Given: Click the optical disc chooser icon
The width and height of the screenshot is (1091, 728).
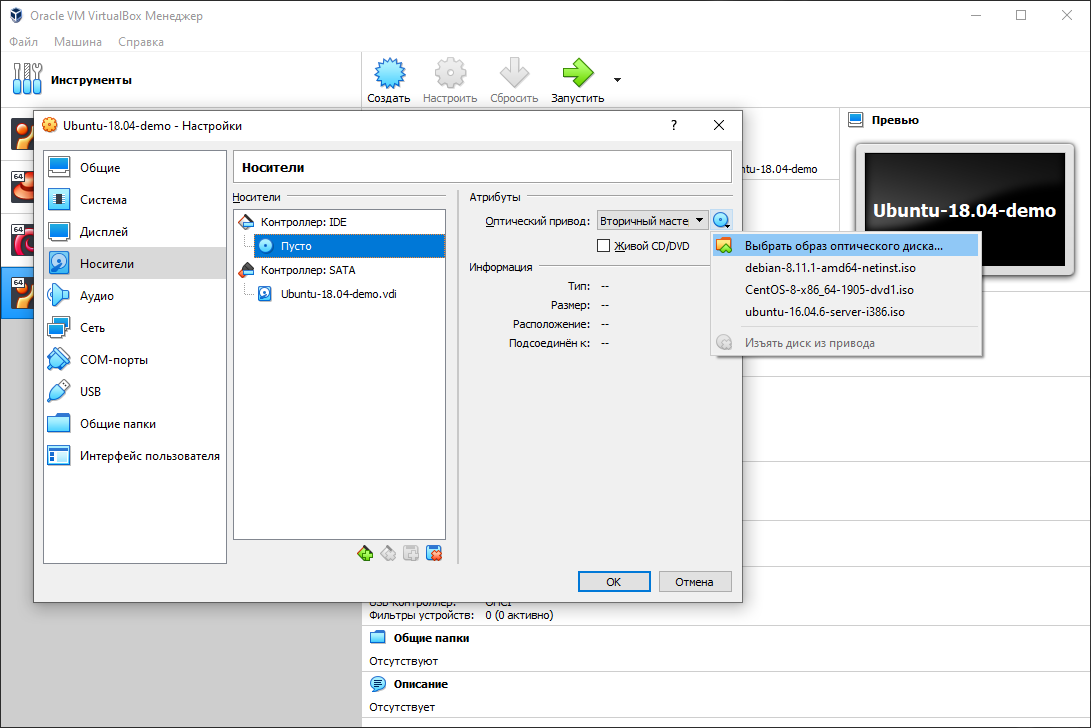Looking at the screenshot, I should [722, 221].
